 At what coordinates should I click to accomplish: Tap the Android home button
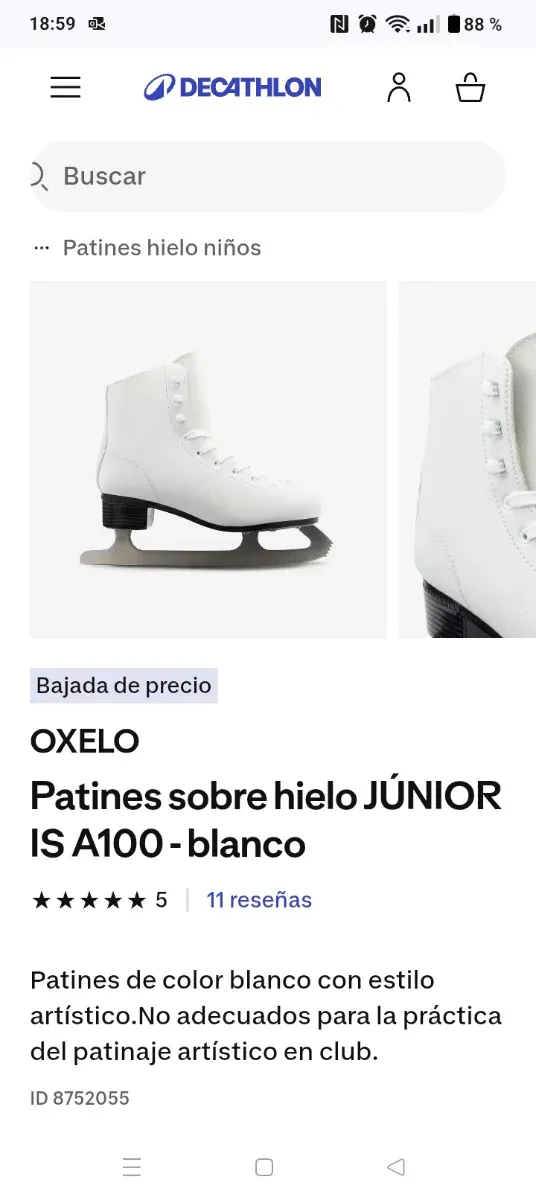264,1167
